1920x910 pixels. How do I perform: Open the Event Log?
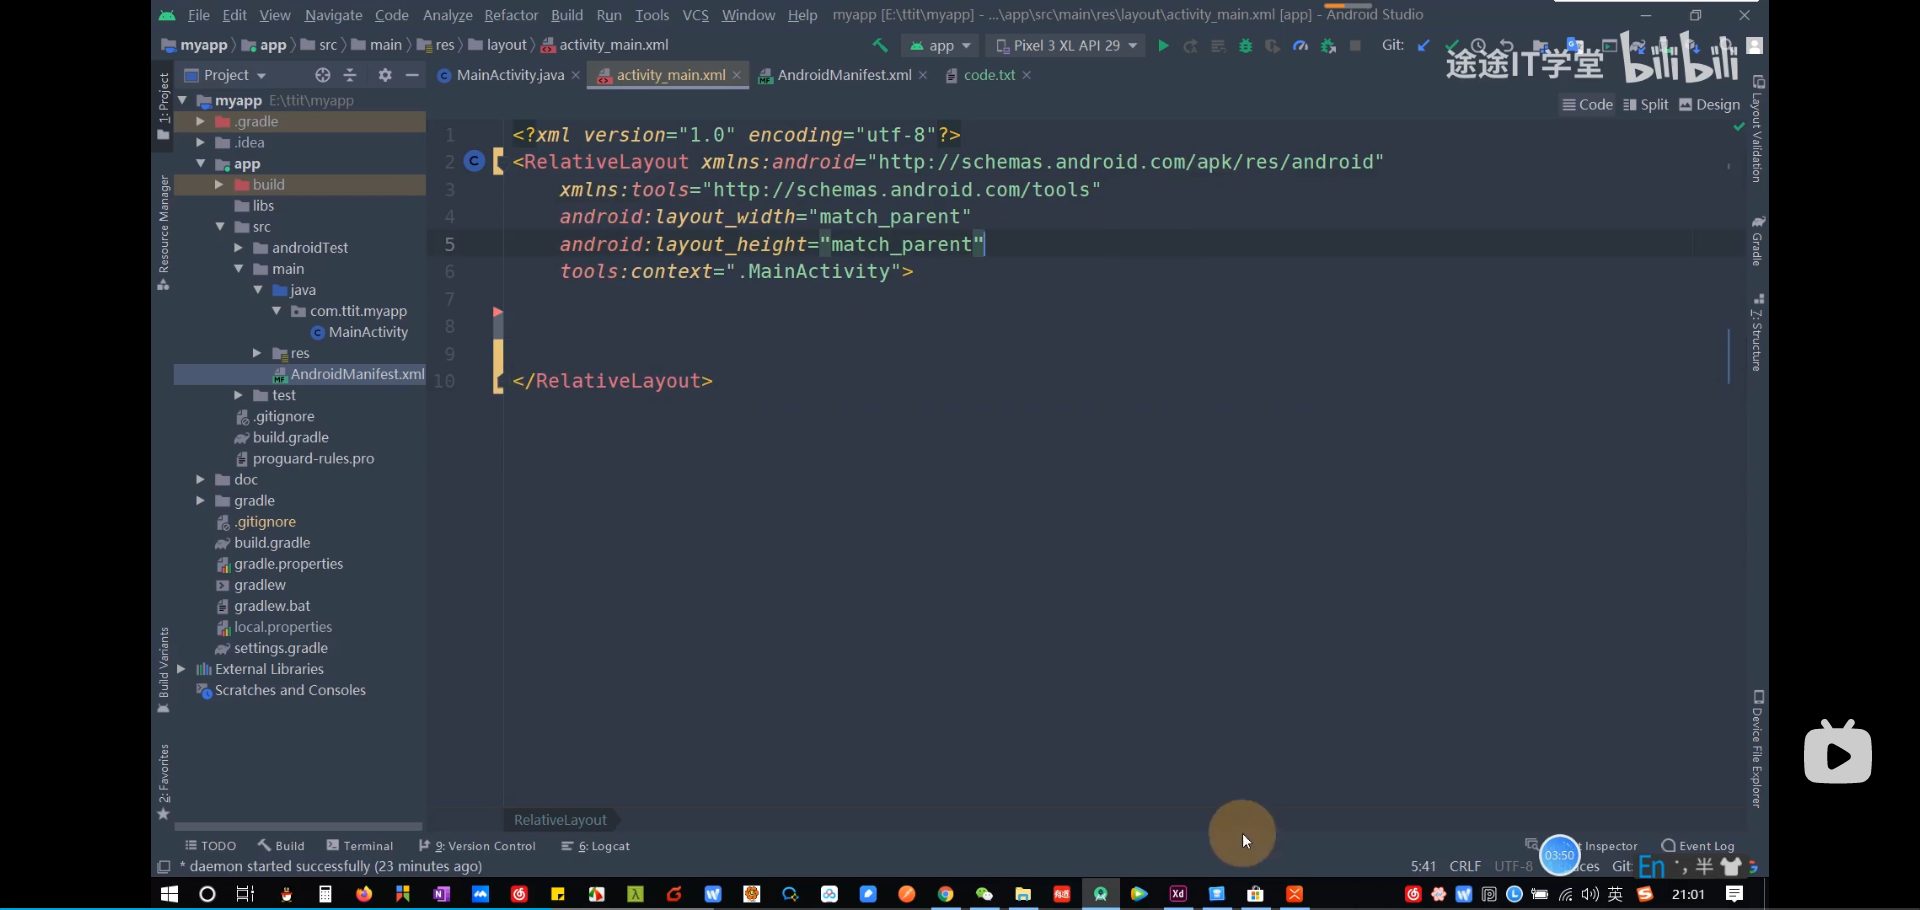click(x=1698, y=846)
